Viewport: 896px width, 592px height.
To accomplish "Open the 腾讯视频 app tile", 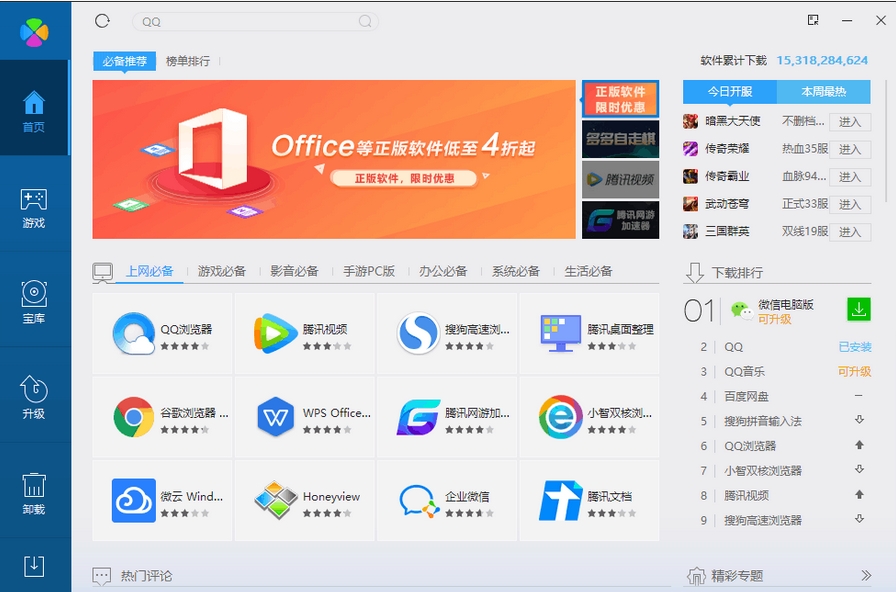I will point(305,334).
